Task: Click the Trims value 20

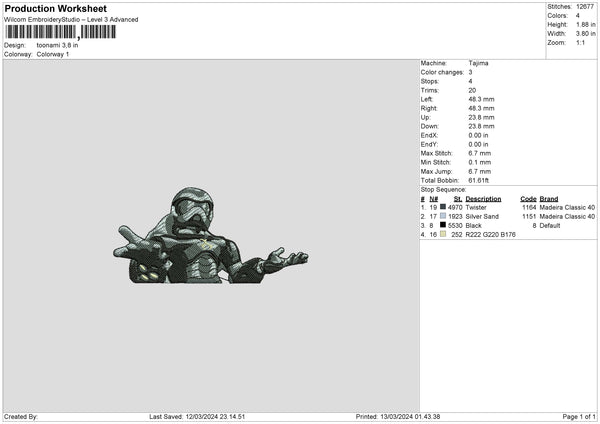Action: [x=472, y=90]
